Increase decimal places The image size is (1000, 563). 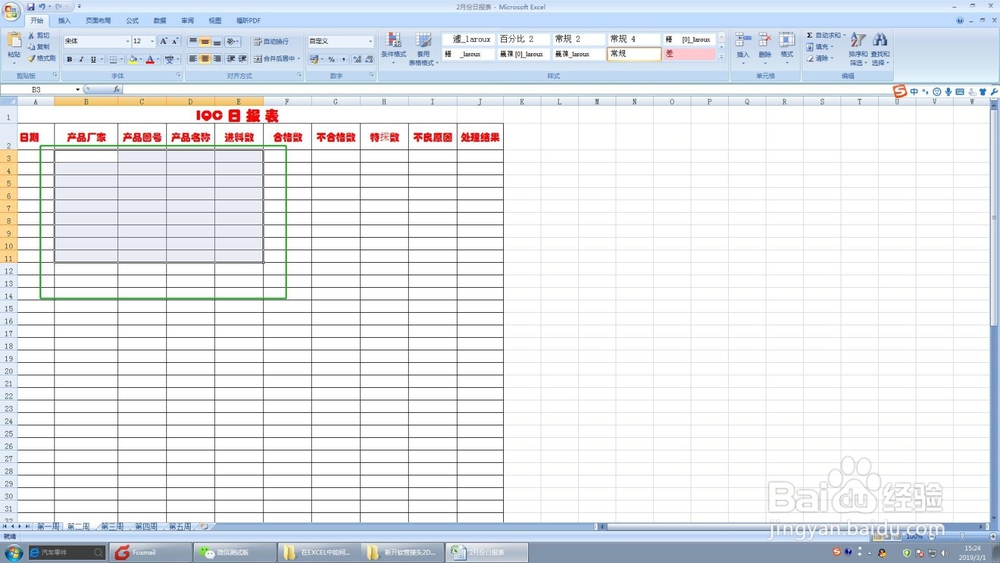point(357,59)
